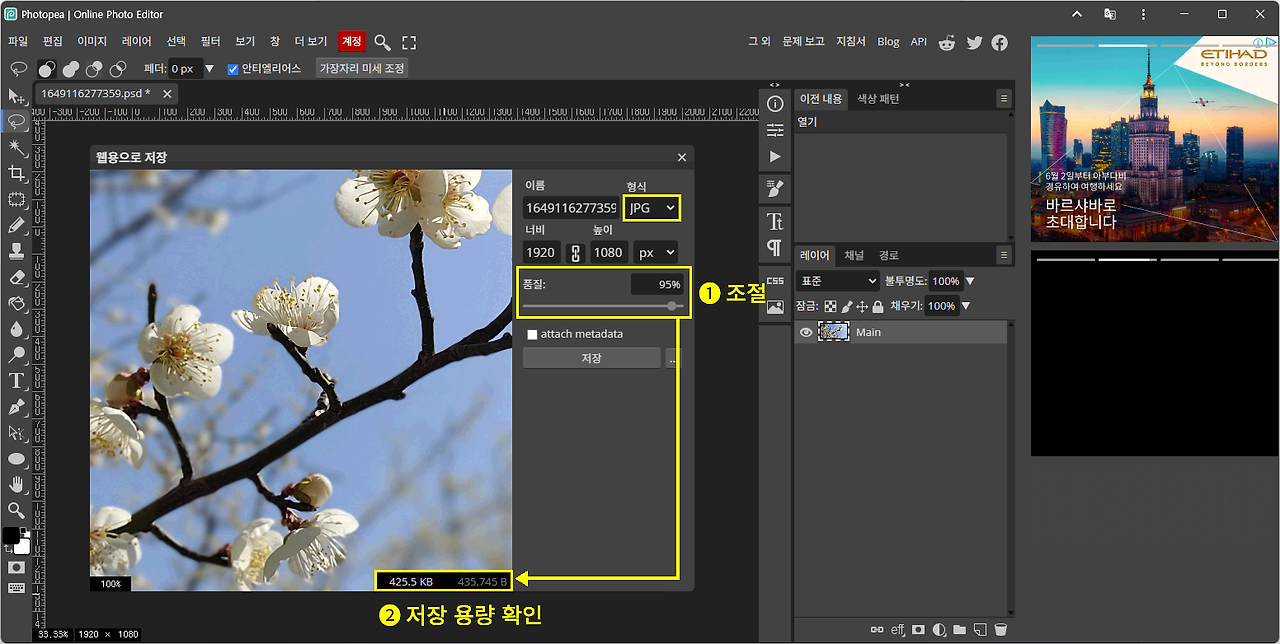
Task: Toggle the anti-alias checkbox
Action: tap(233, 69)
